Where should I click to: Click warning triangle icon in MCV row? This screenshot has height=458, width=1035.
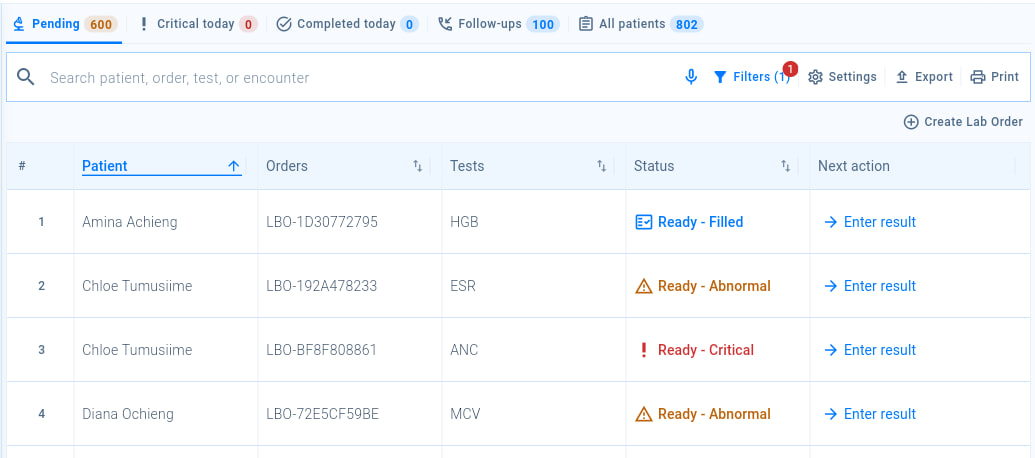[x=644, y=414]
